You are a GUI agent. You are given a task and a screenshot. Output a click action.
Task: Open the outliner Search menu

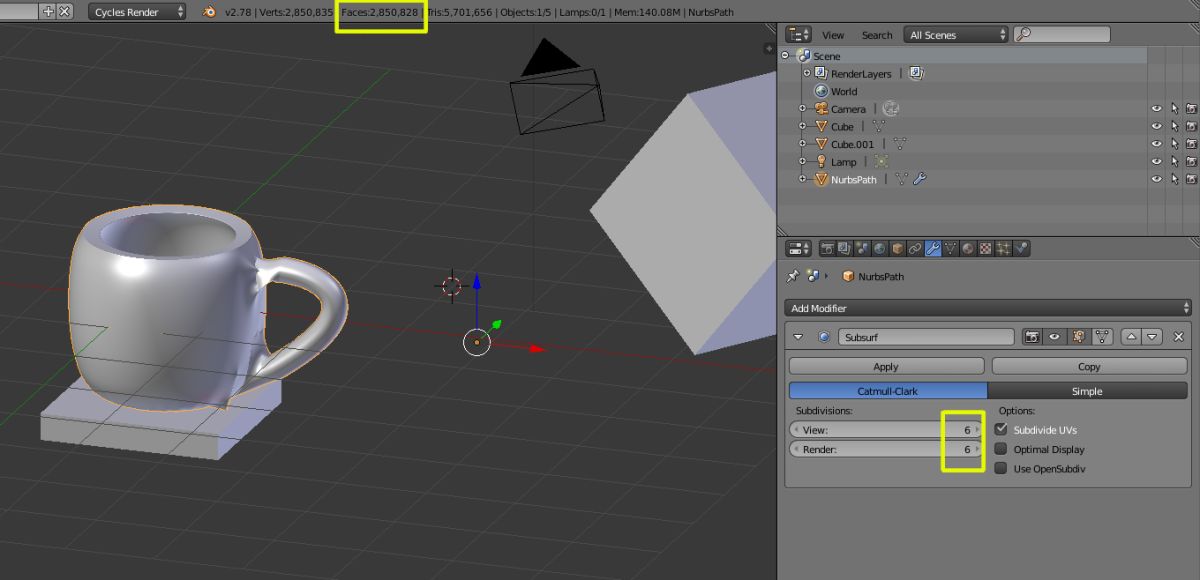(877, 35)
